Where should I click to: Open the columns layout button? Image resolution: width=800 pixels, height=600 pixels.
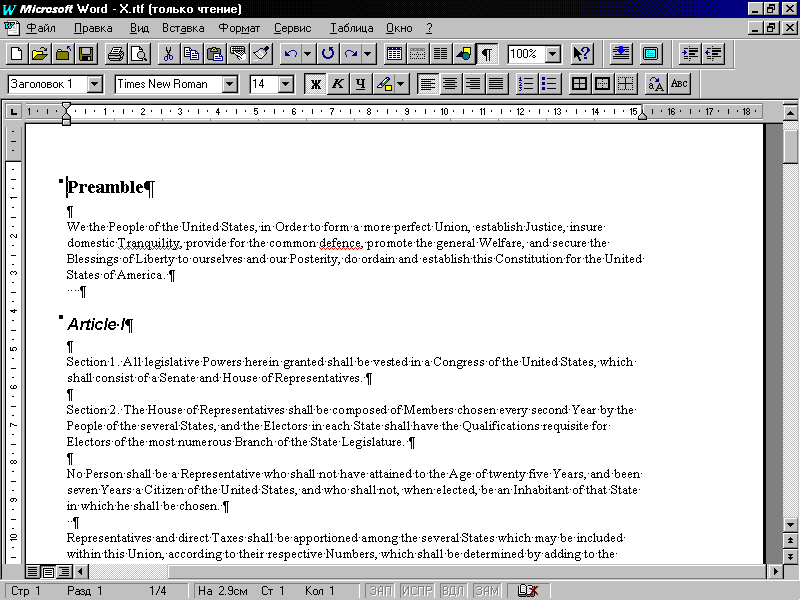440,54
